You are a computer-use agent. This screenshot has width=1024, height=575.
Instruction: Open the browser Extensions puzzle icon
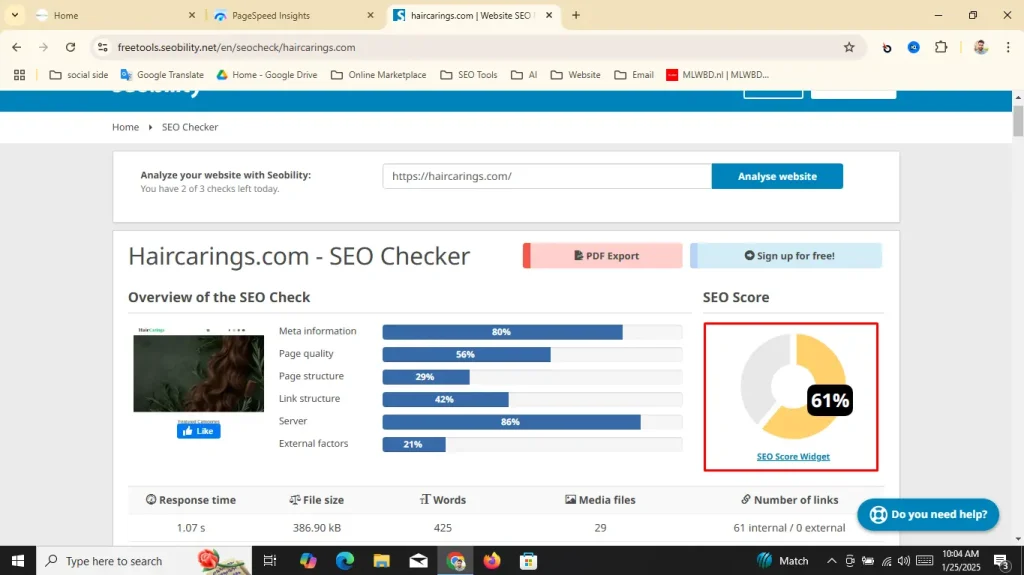tap(940, 47)
